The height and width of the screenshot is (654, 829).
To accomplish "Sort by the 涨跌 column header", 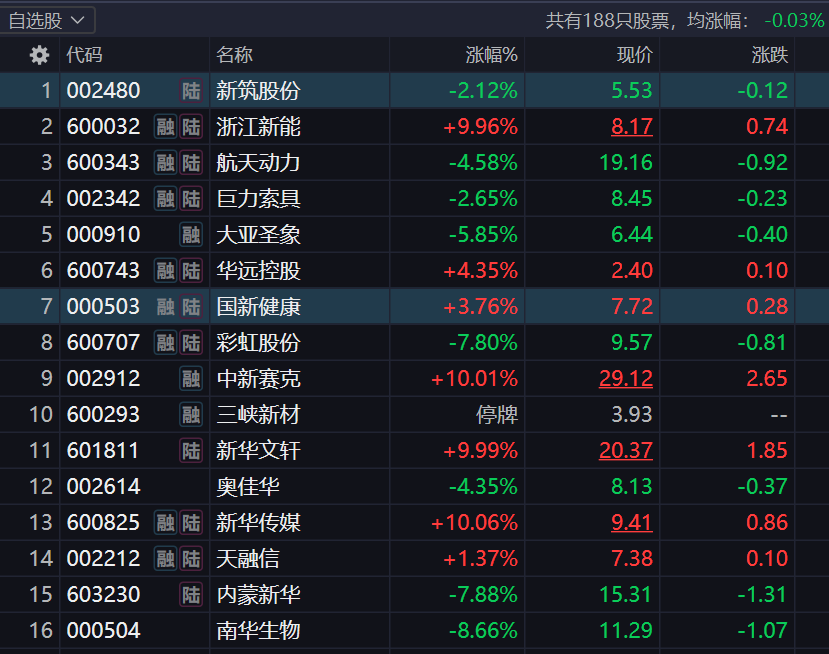I will [770, 55].
